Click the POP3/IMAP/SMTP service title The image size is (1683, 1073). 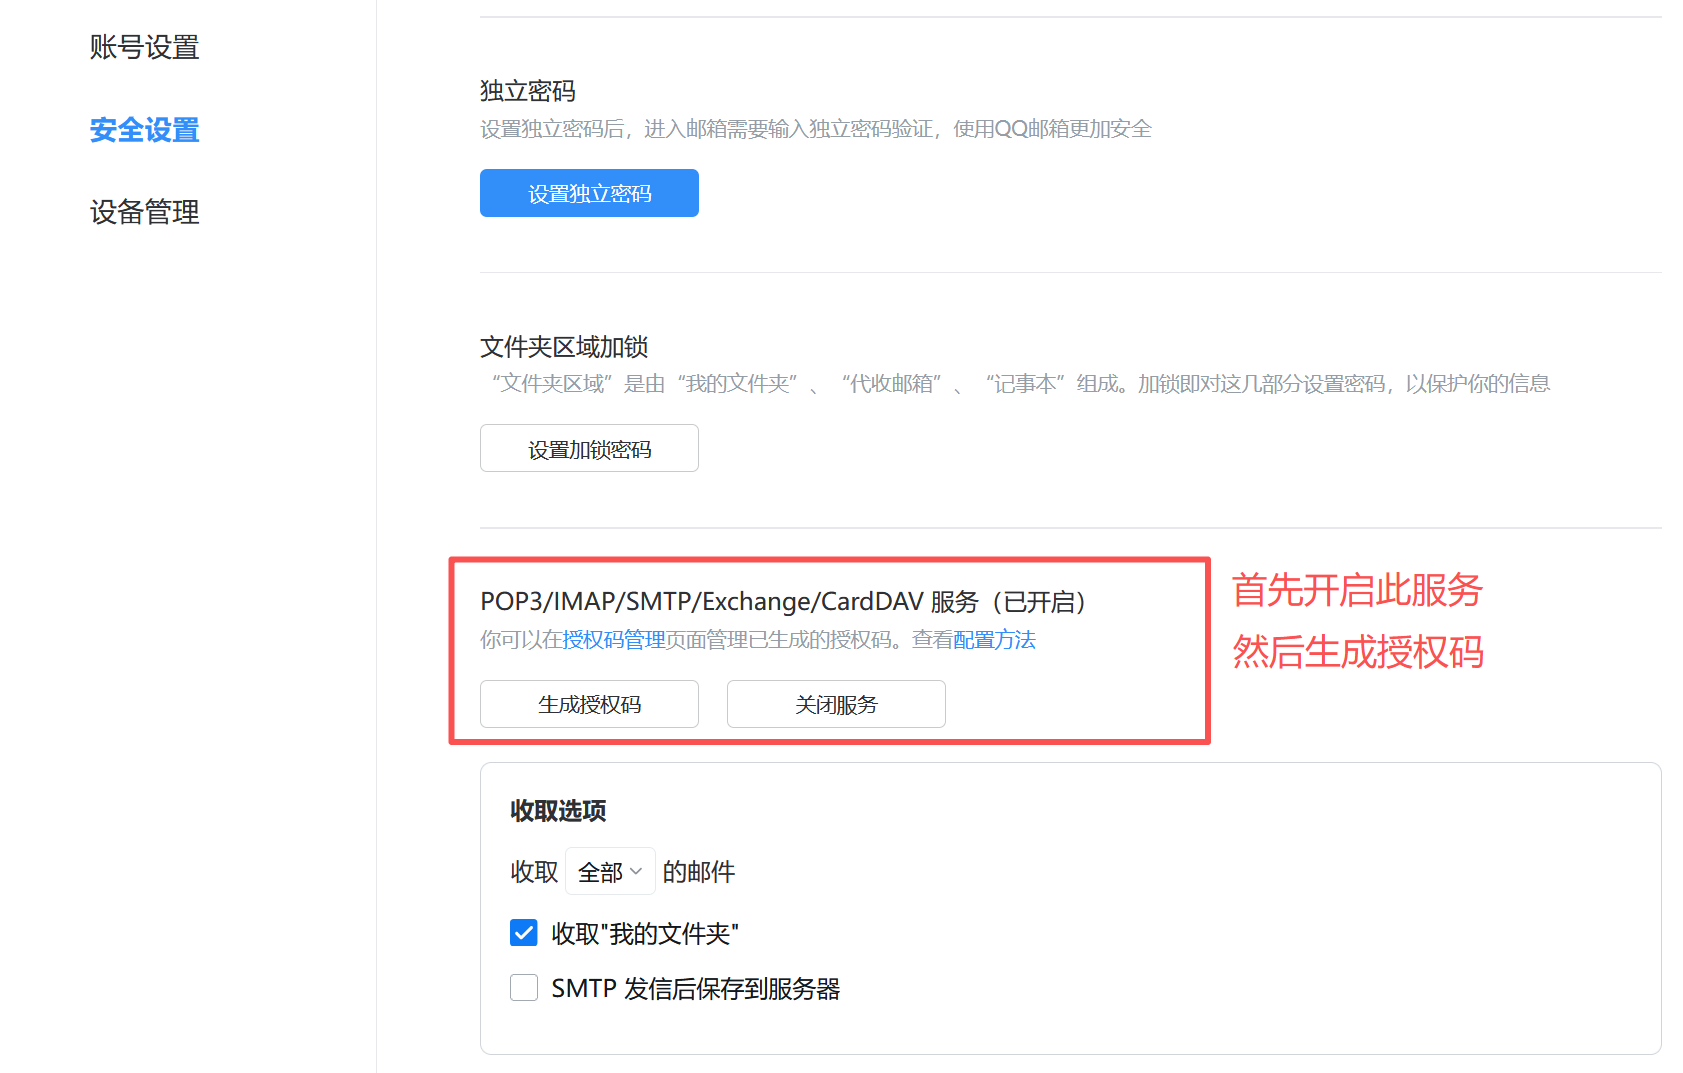(782, 602)
